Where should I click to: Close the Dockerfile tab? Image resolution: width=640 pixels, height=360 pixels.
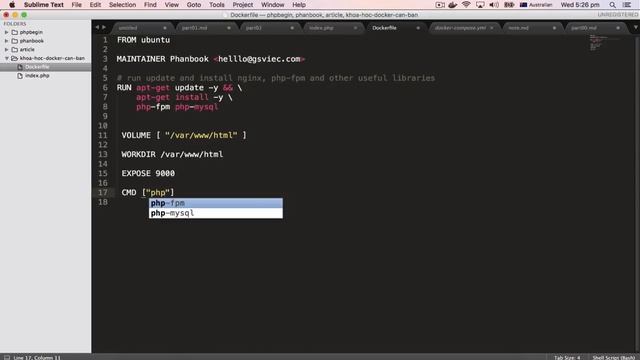point(418,28)
